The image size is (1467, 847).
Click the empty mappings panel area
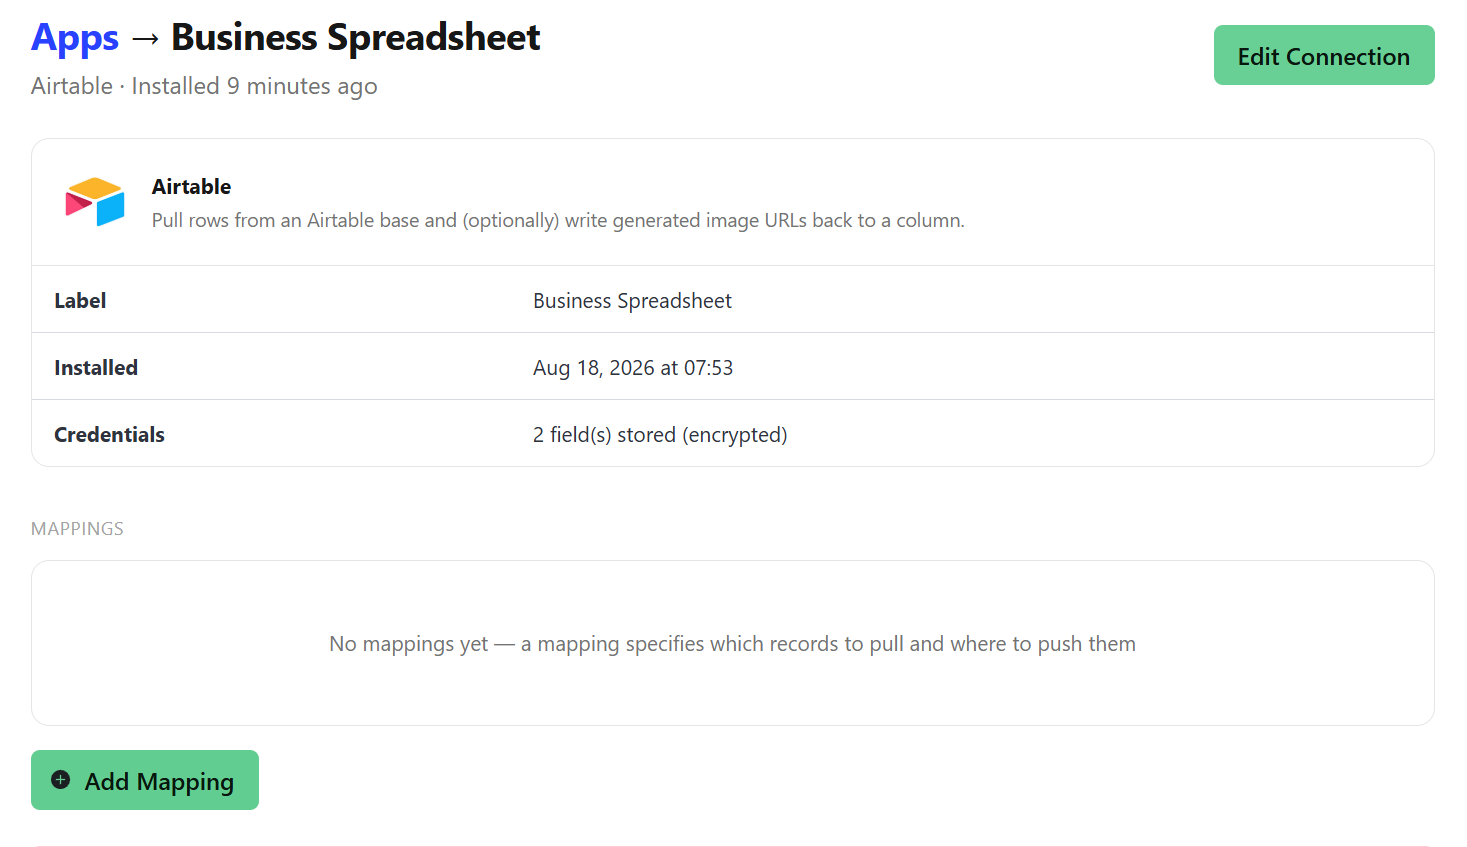(733, 643)
